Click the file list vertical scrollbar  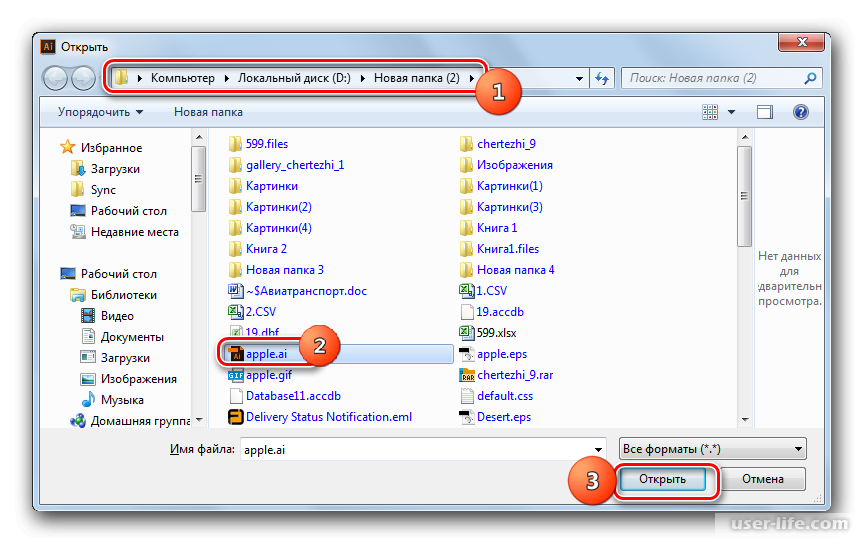745,196
